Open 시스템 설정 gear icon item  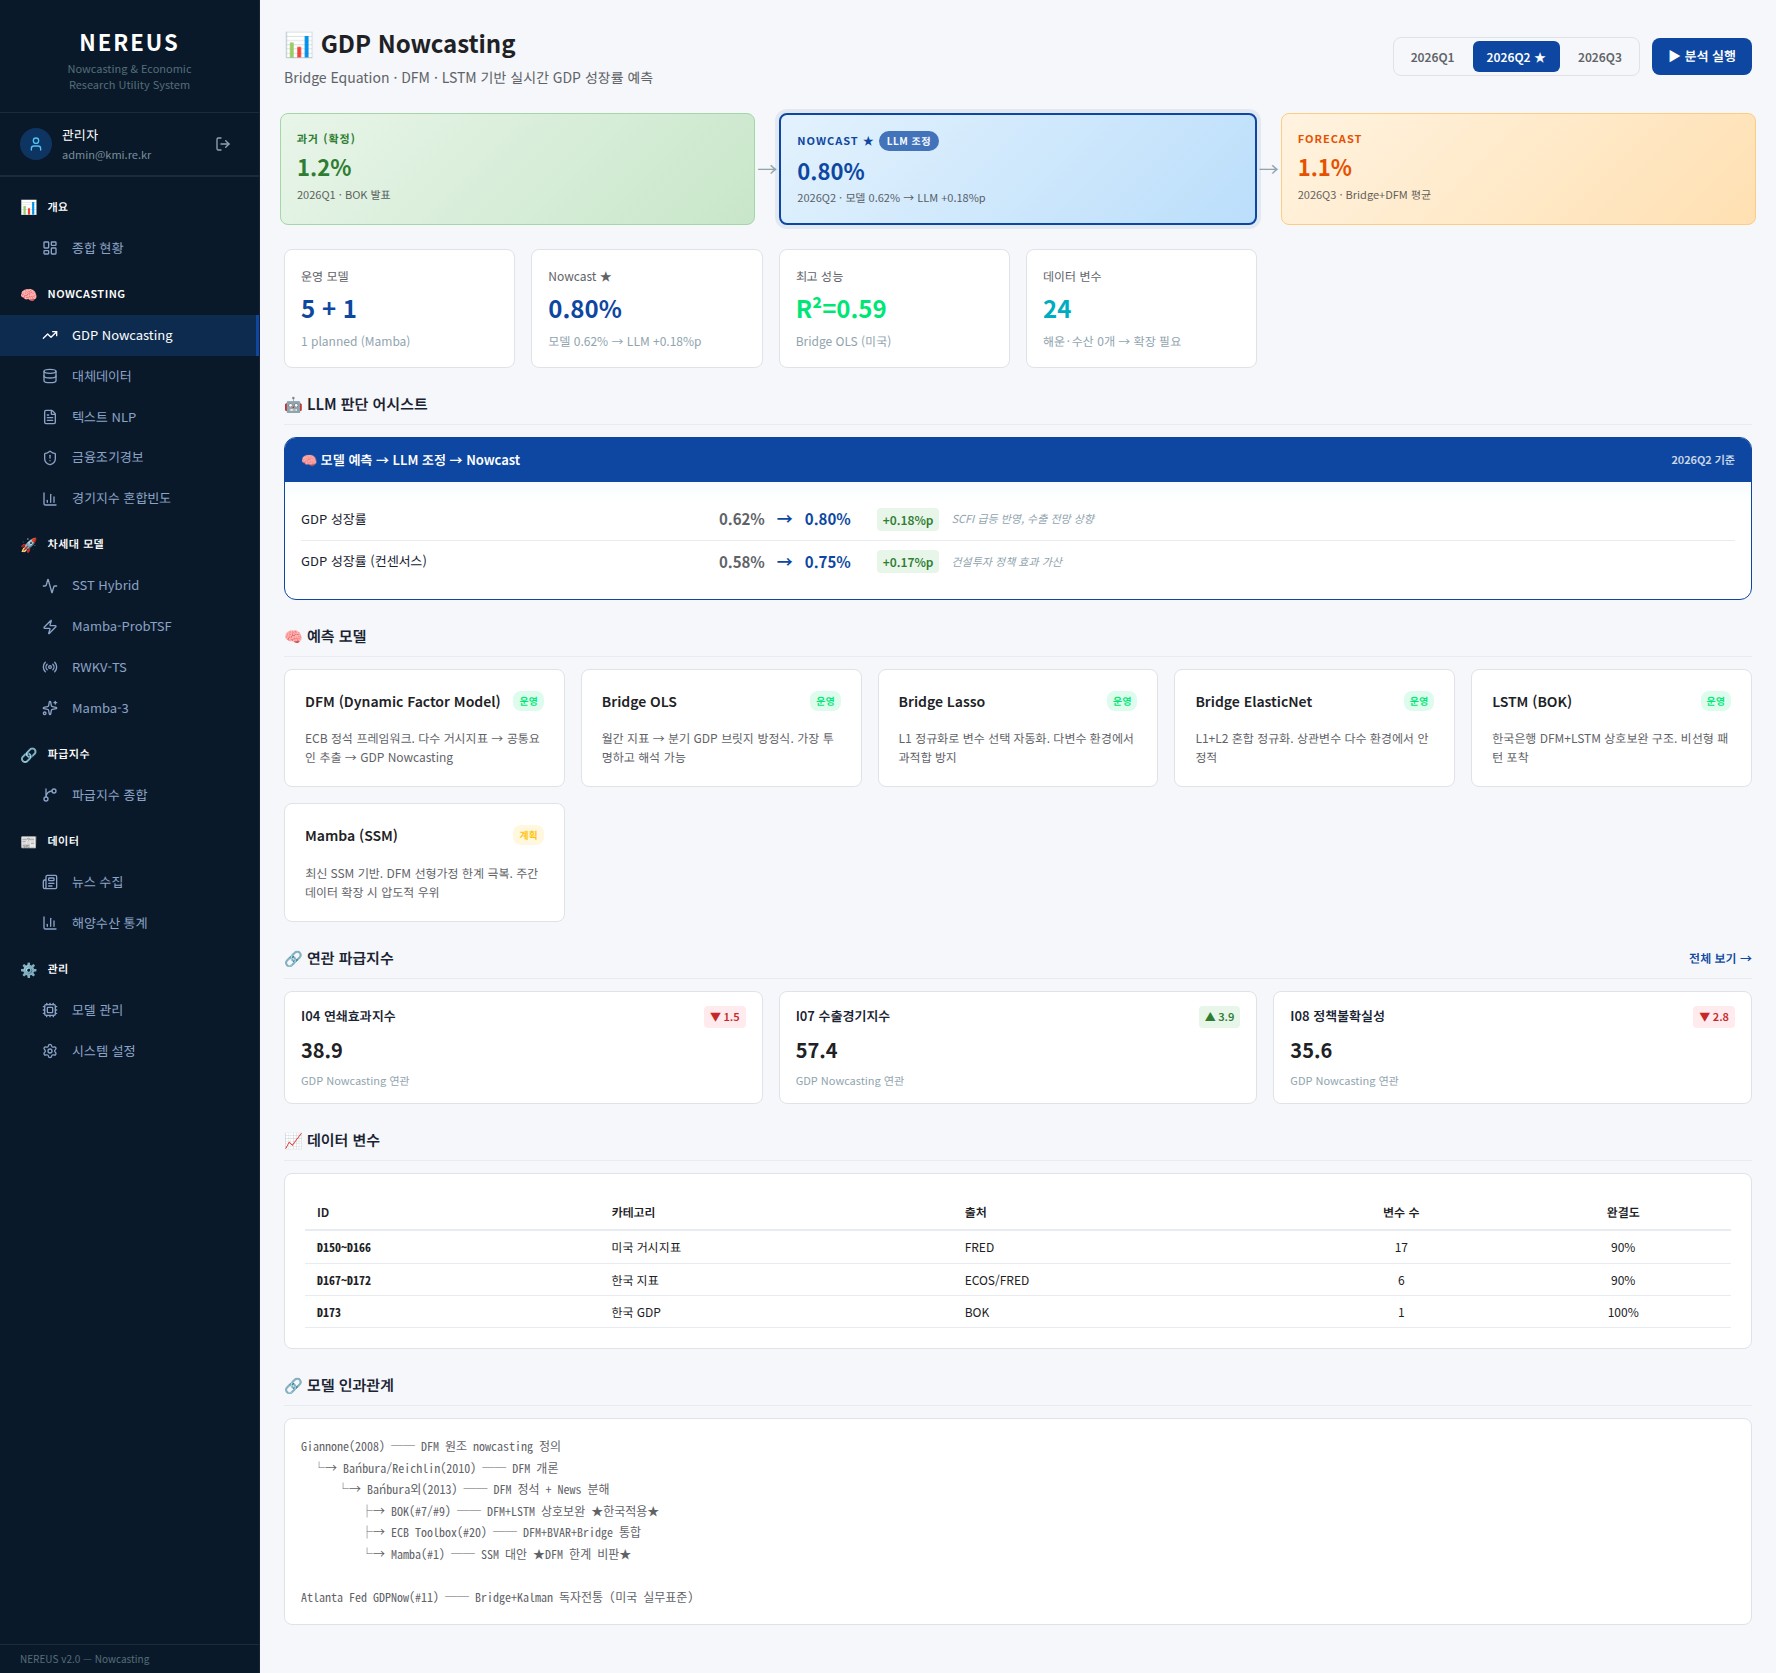tap(50, 1051)
